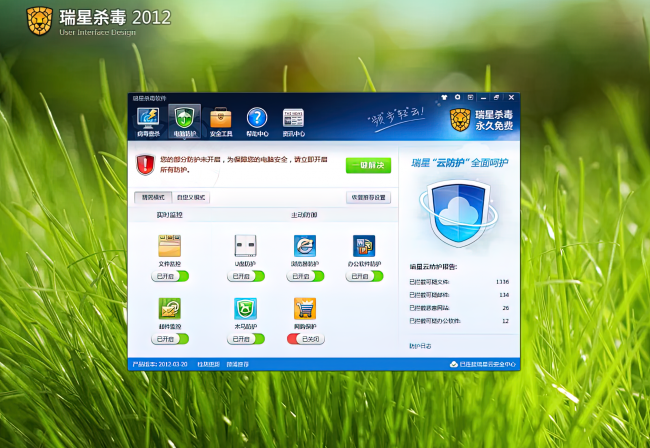650x448 pixels.
Task: Click the intercepted office software count 12
Action: pos(505,321)
